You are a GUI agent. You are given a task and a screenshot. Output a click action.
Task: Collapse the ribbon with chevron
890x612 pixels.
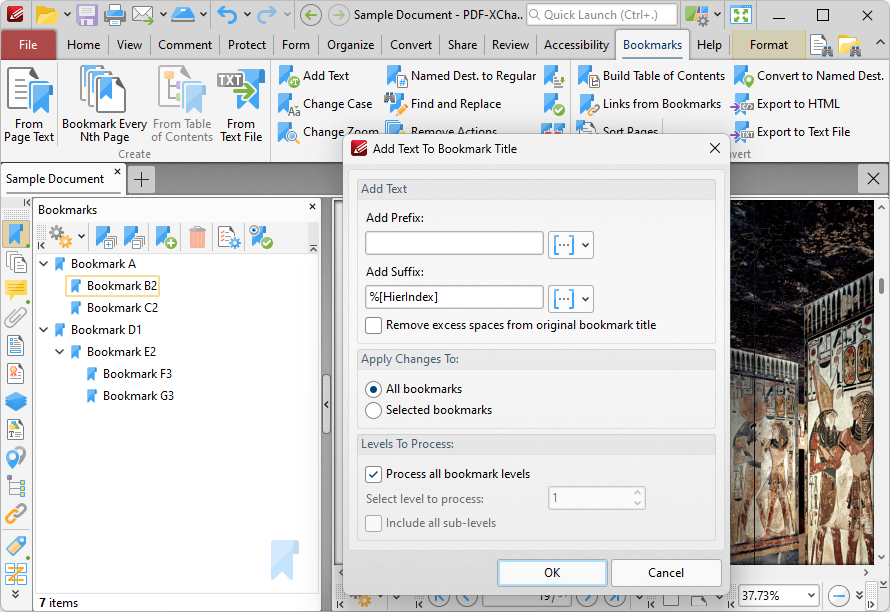[x=879, y=43]
